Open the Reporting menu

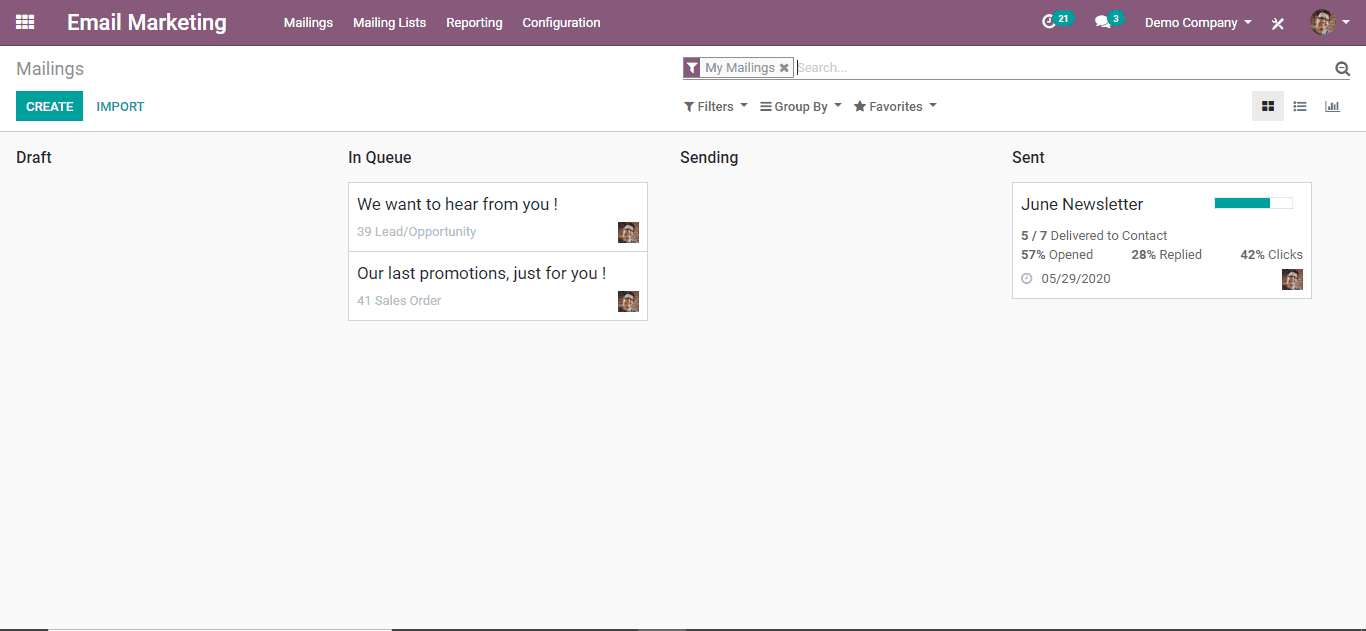(x=474, y=22)
